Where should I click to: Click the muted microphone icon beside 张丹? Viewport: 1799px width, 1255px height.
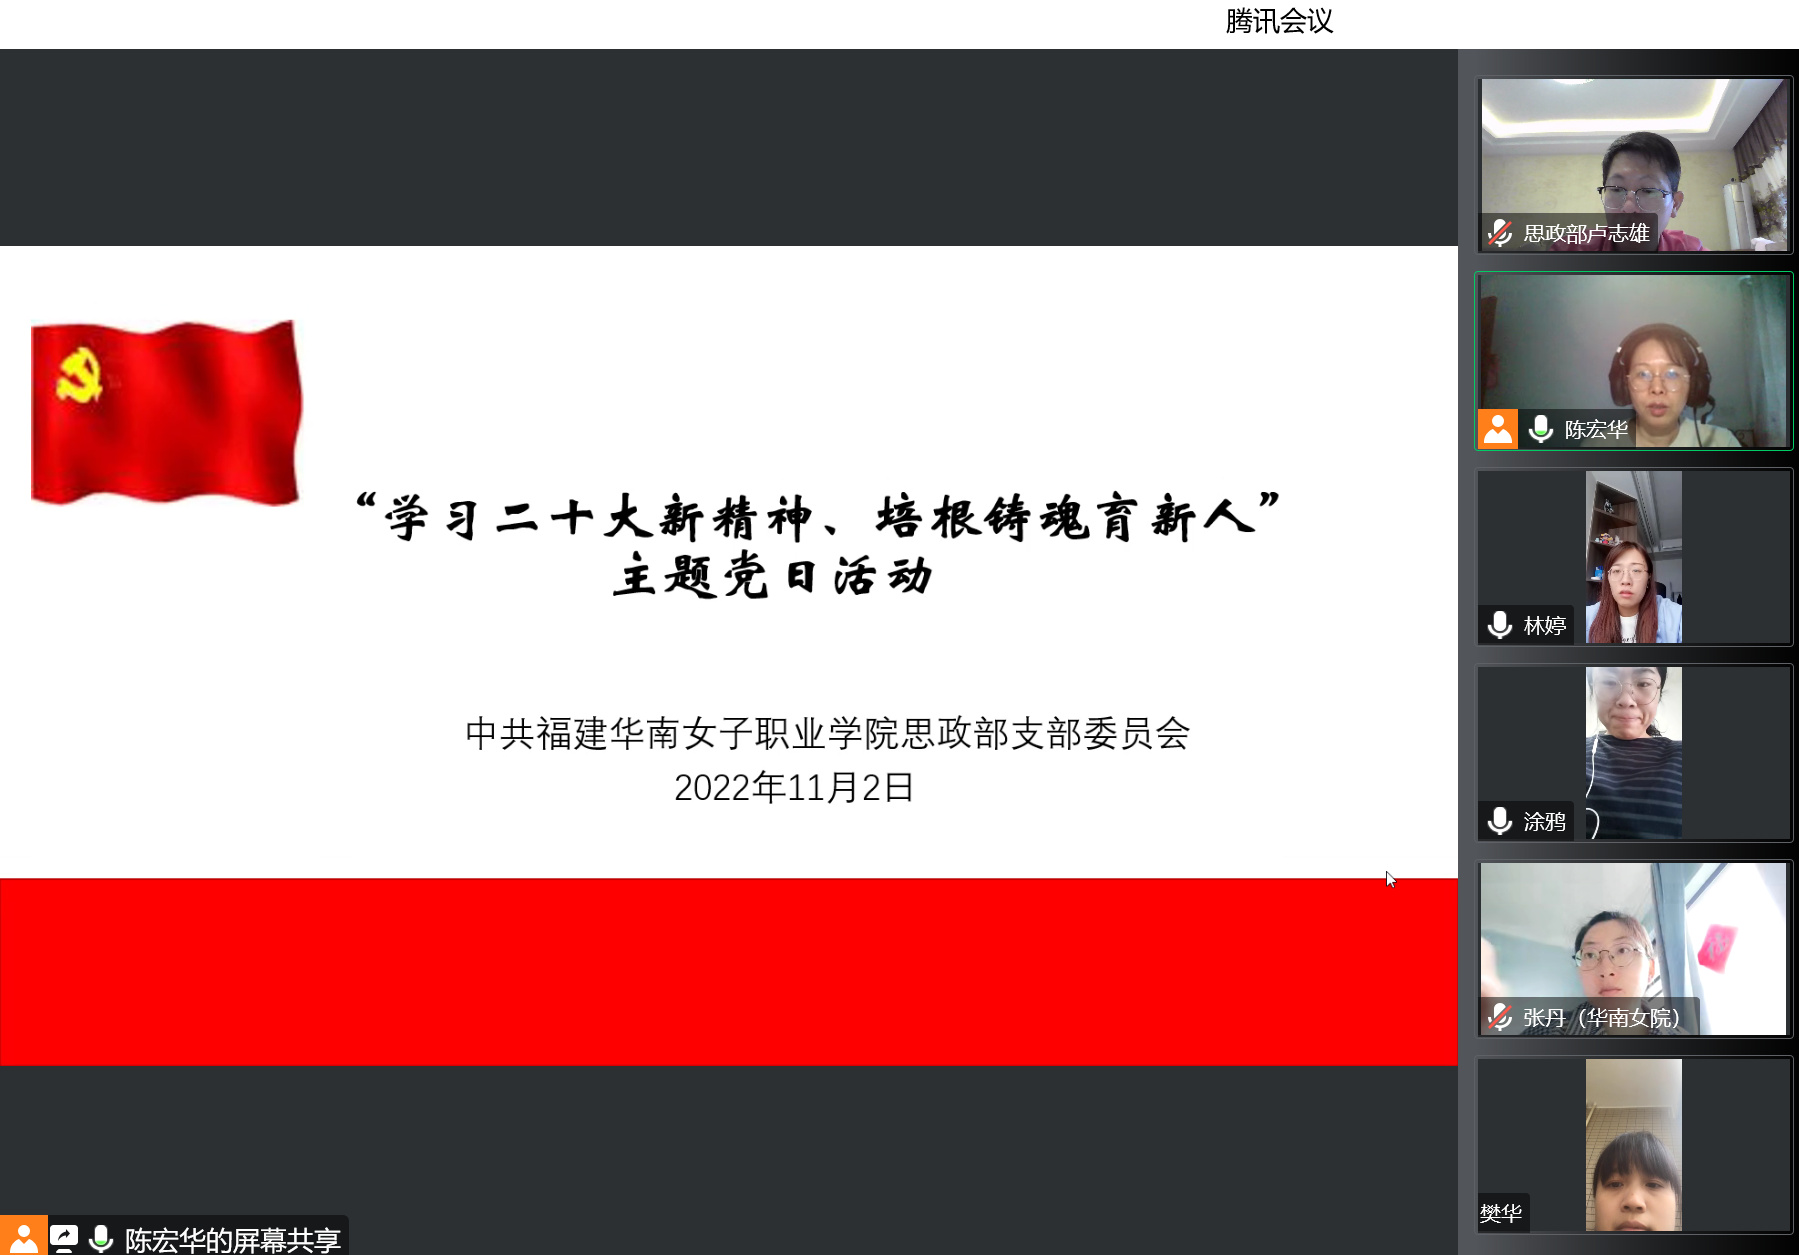tap(1499, 1017)
